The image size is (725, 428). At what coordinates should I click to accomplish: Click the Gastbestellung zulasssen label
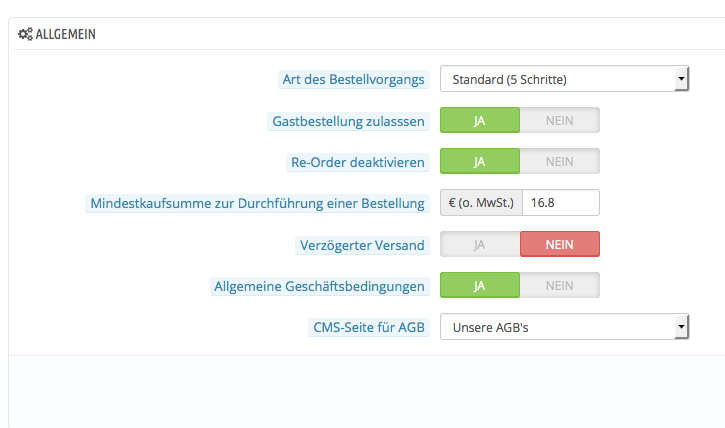(x=348, y=121)
